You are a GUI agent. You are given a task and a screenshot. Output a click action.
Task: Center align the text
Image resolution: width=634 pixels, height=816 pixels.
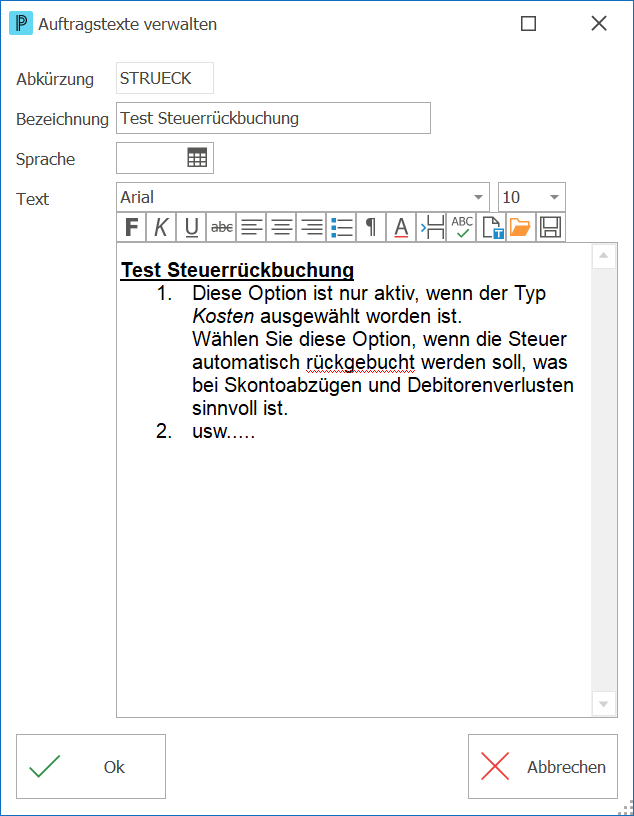point(282,227)
